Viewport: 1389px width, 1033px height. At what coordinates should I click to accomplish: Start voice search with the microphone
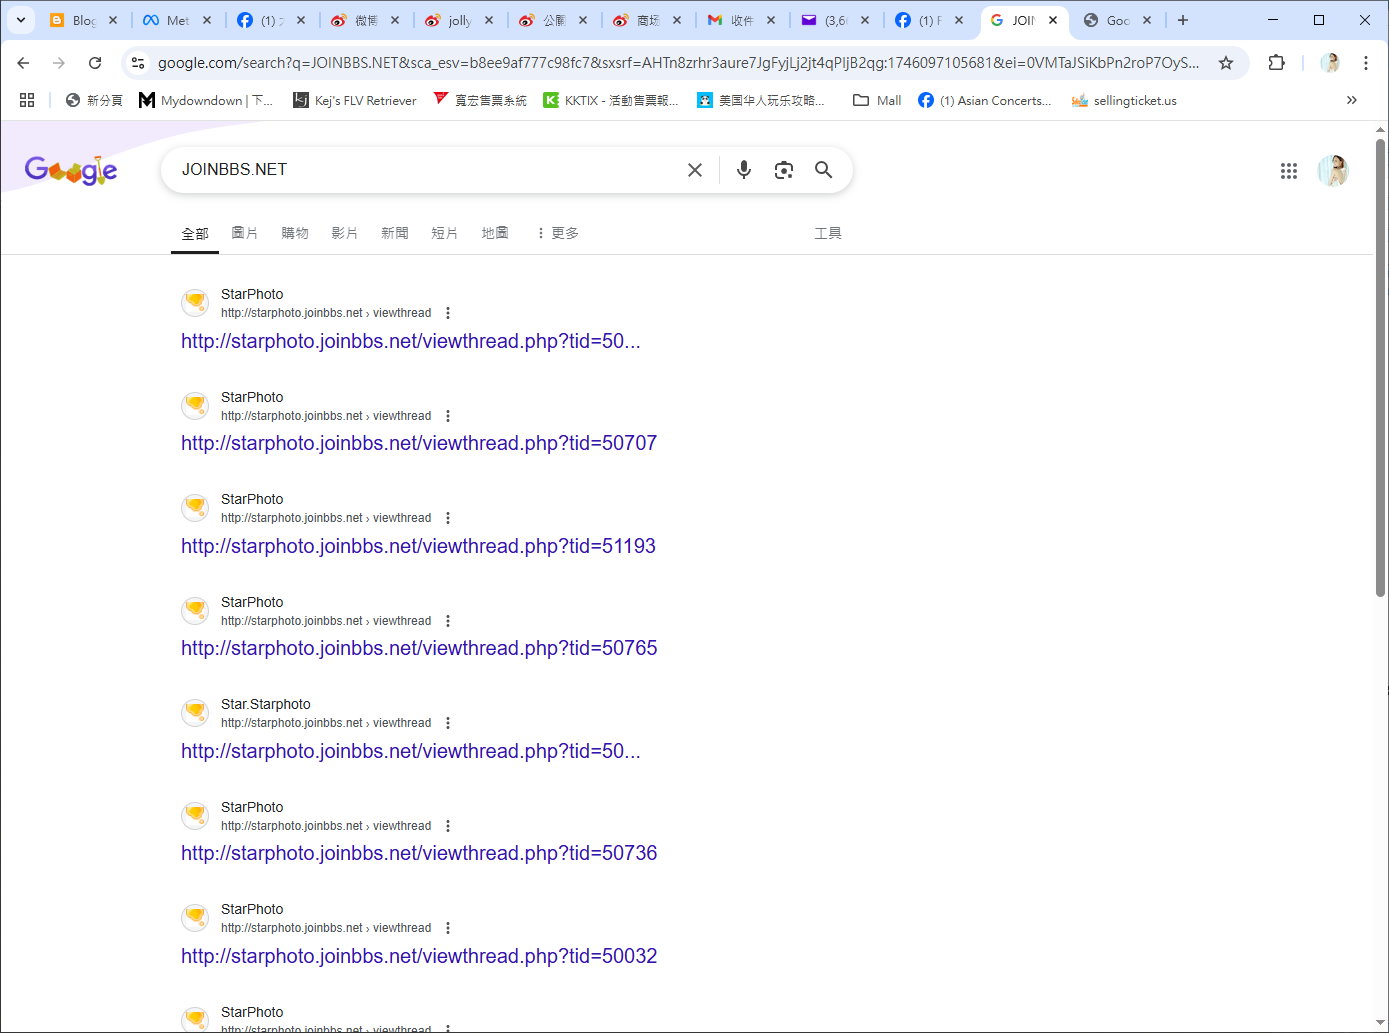tap(743, 170)
